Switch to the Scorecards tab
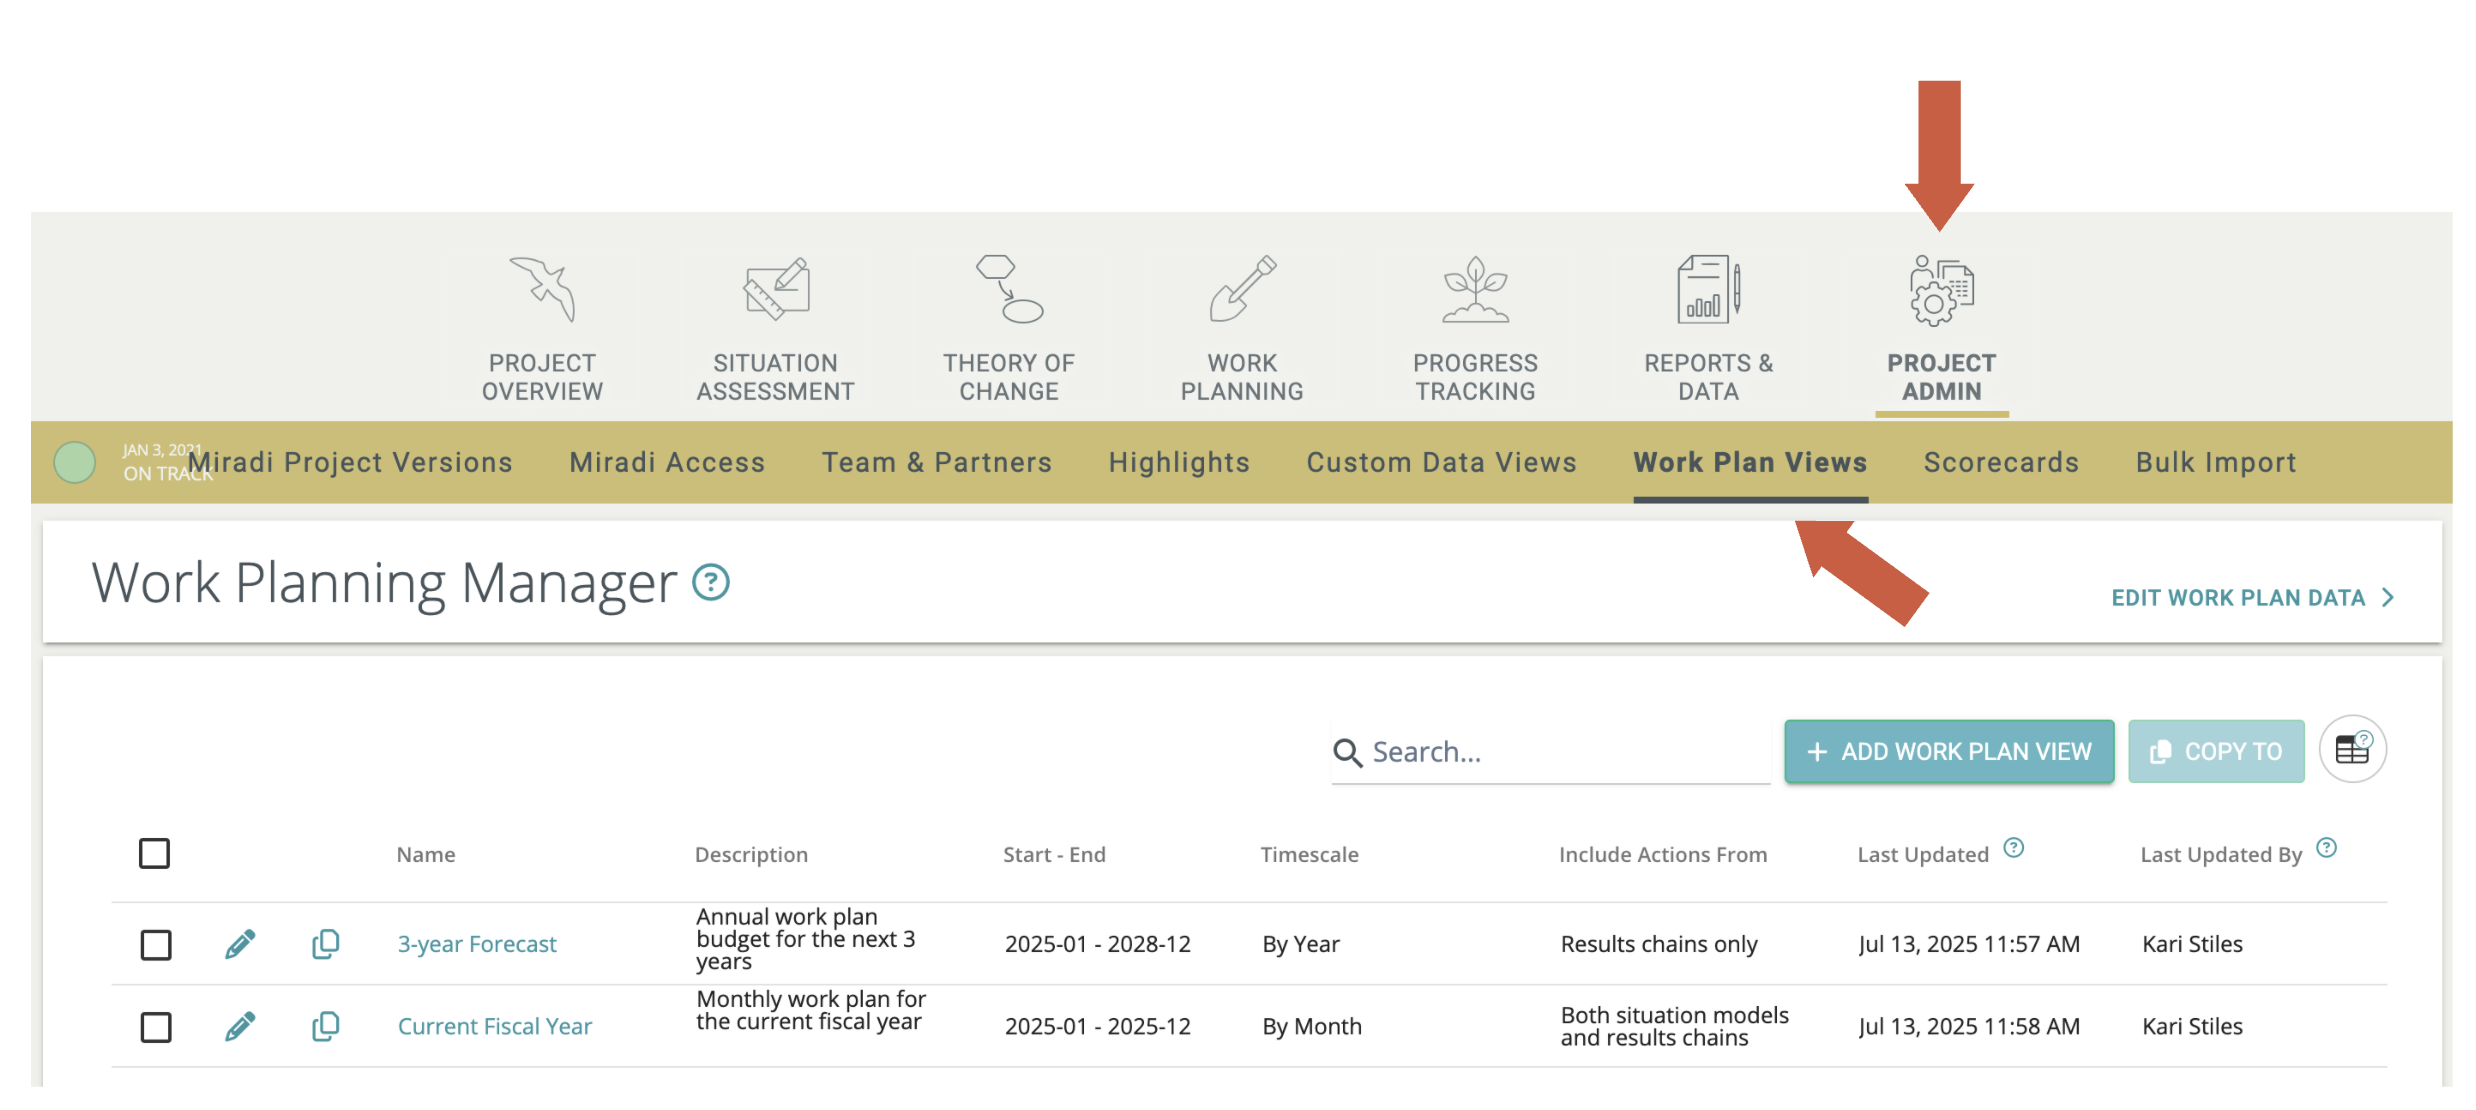2476x1110 pixels. (2001, 462)
